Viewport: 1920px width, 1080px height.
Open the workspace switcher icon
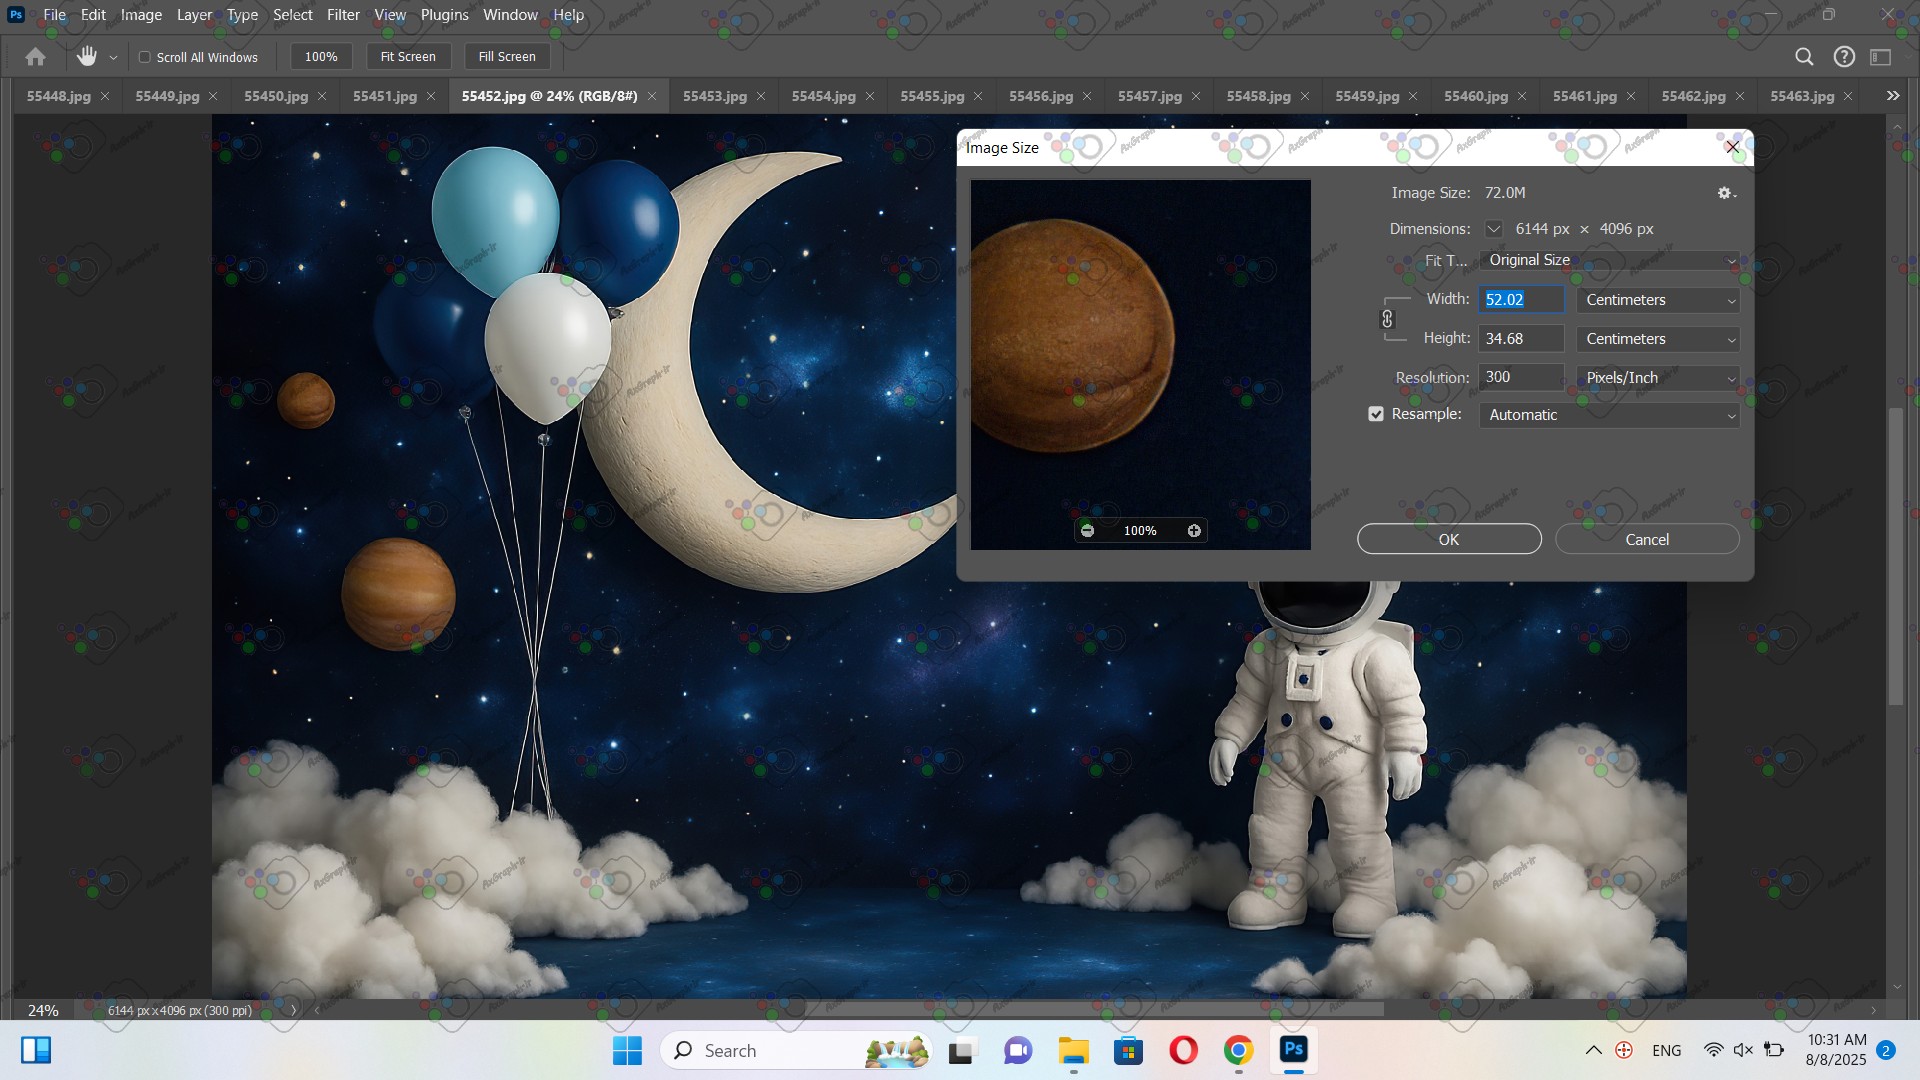pyautogui.click(x=1881, y=57)
